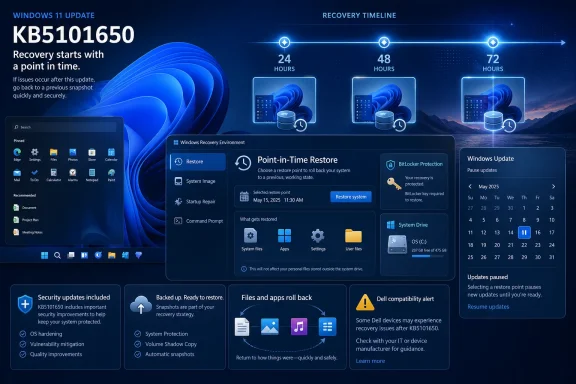Viewport: 576px width, 384px height.
Task: Select the 24 hours snapshot thumbnail
Action: [x=284, y=100]
